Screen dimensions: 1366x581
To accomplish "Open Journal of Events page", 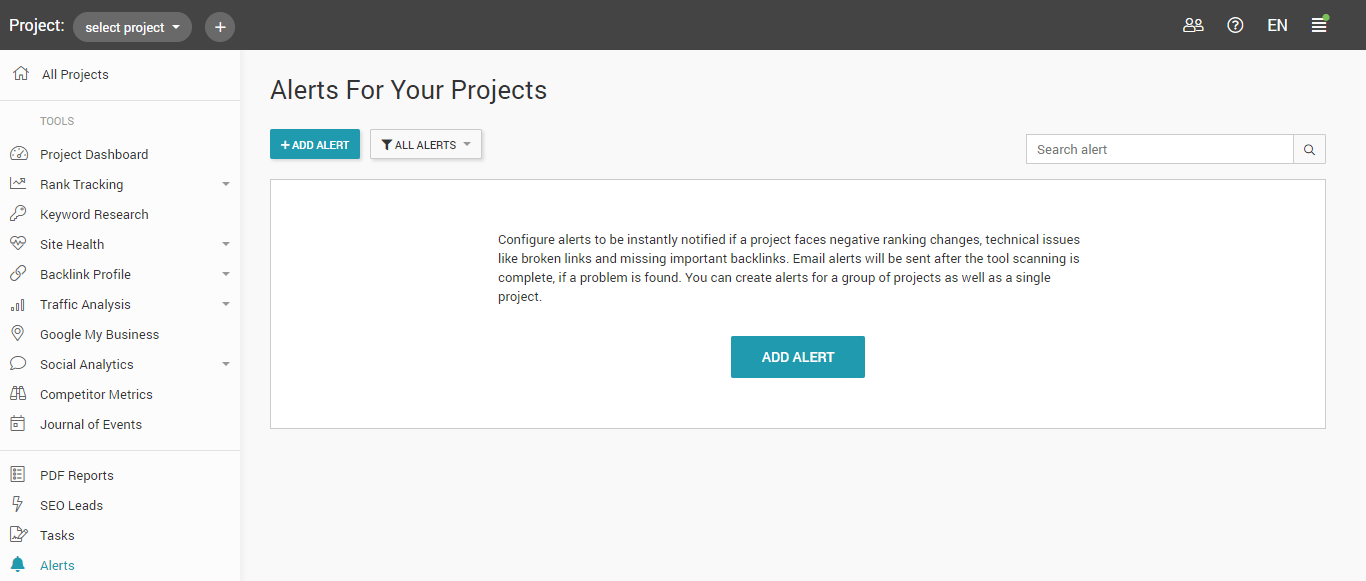I will click(x=91, y=424).
